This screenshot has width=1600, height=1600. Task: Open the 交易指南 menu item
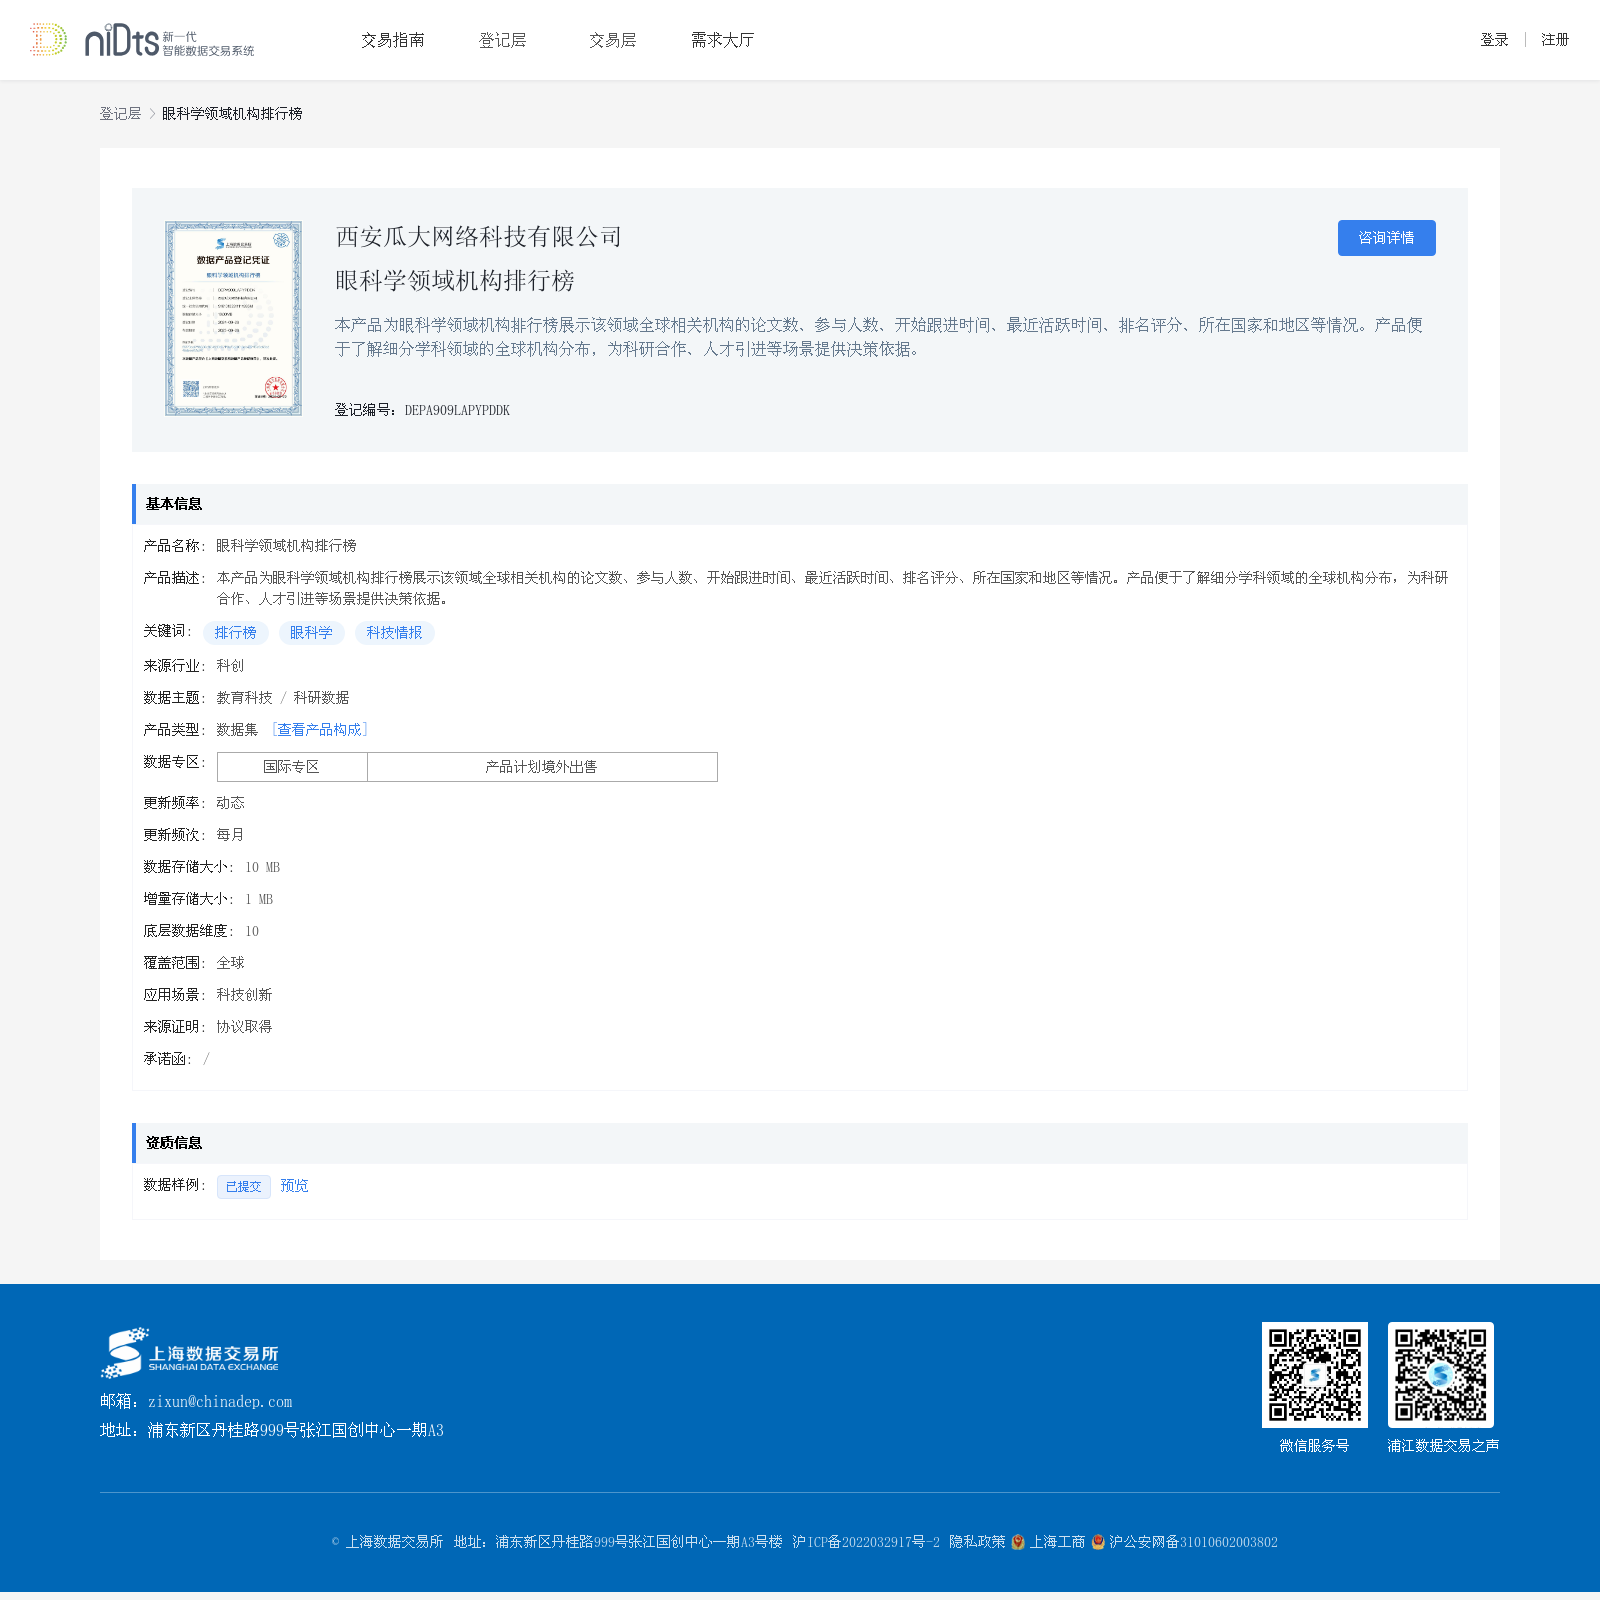393,40
